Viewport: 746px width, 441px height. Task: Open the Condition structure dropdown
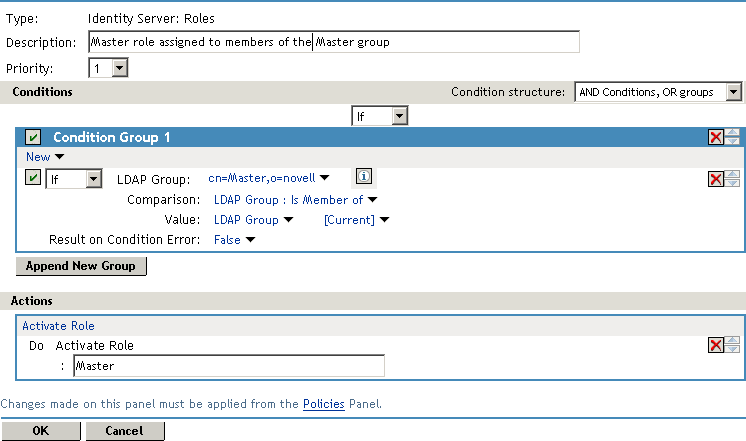(x=734, y=92)
